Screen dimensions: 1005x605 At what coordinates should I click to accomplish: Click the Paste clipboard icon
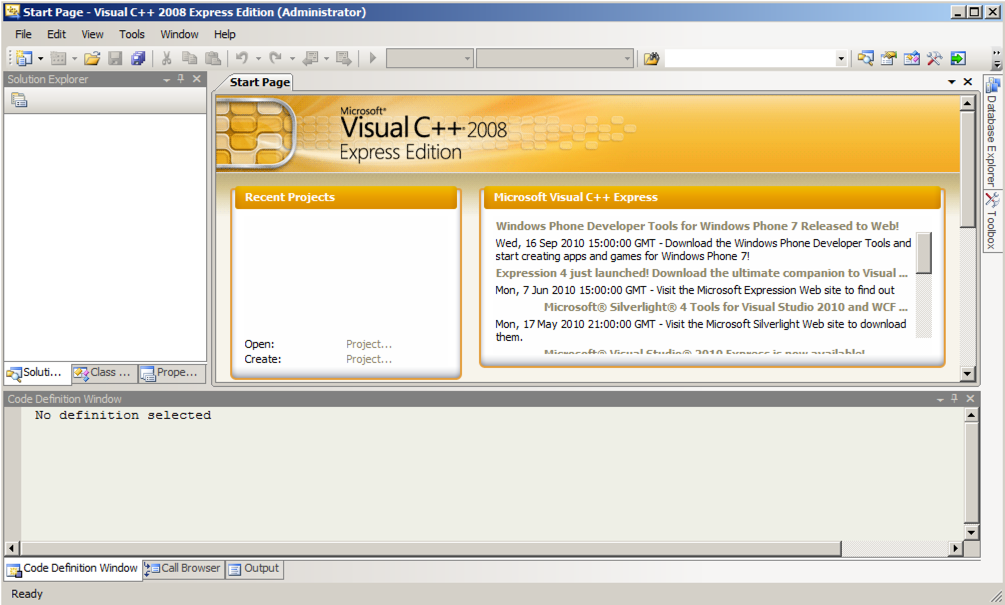point(213,58)
